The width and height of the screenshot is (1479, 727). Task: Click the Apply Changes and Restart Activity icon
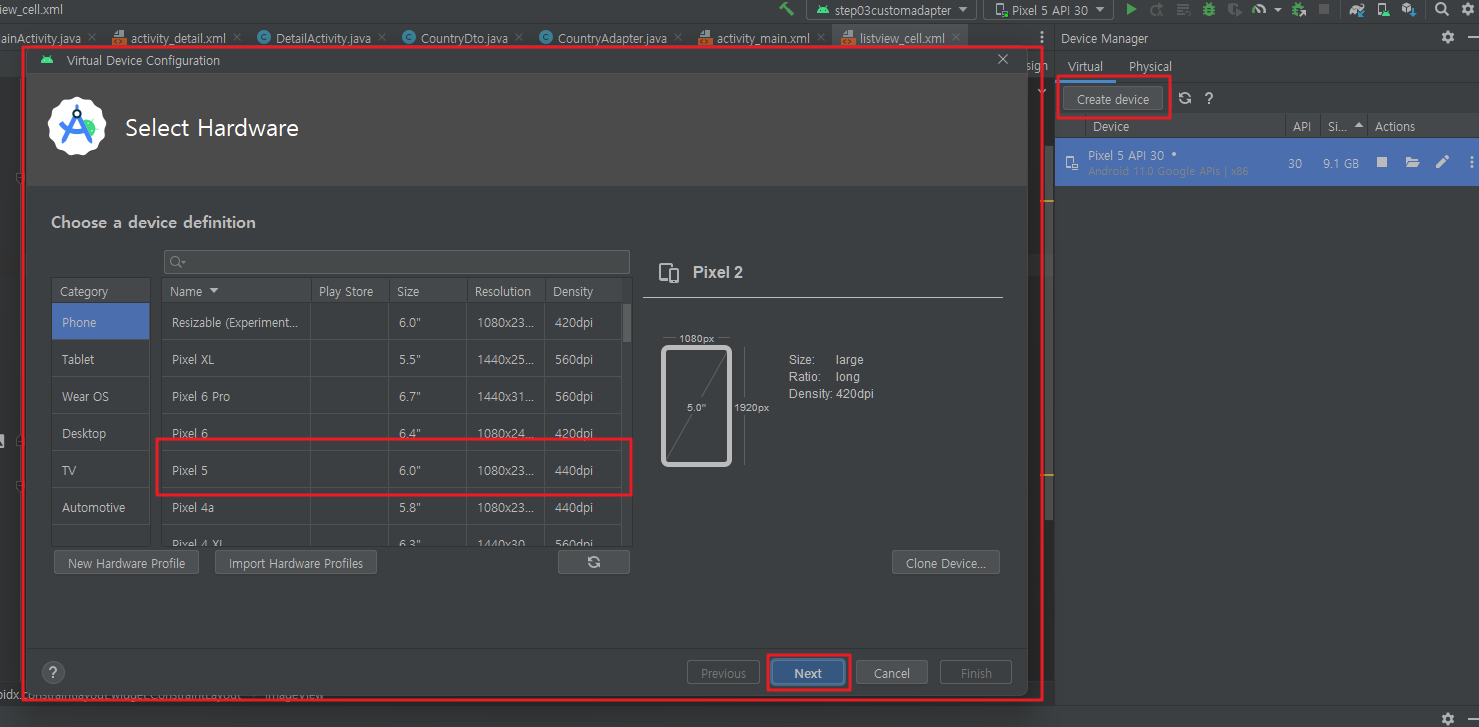pyautogui.click(x=1157, y=9)
